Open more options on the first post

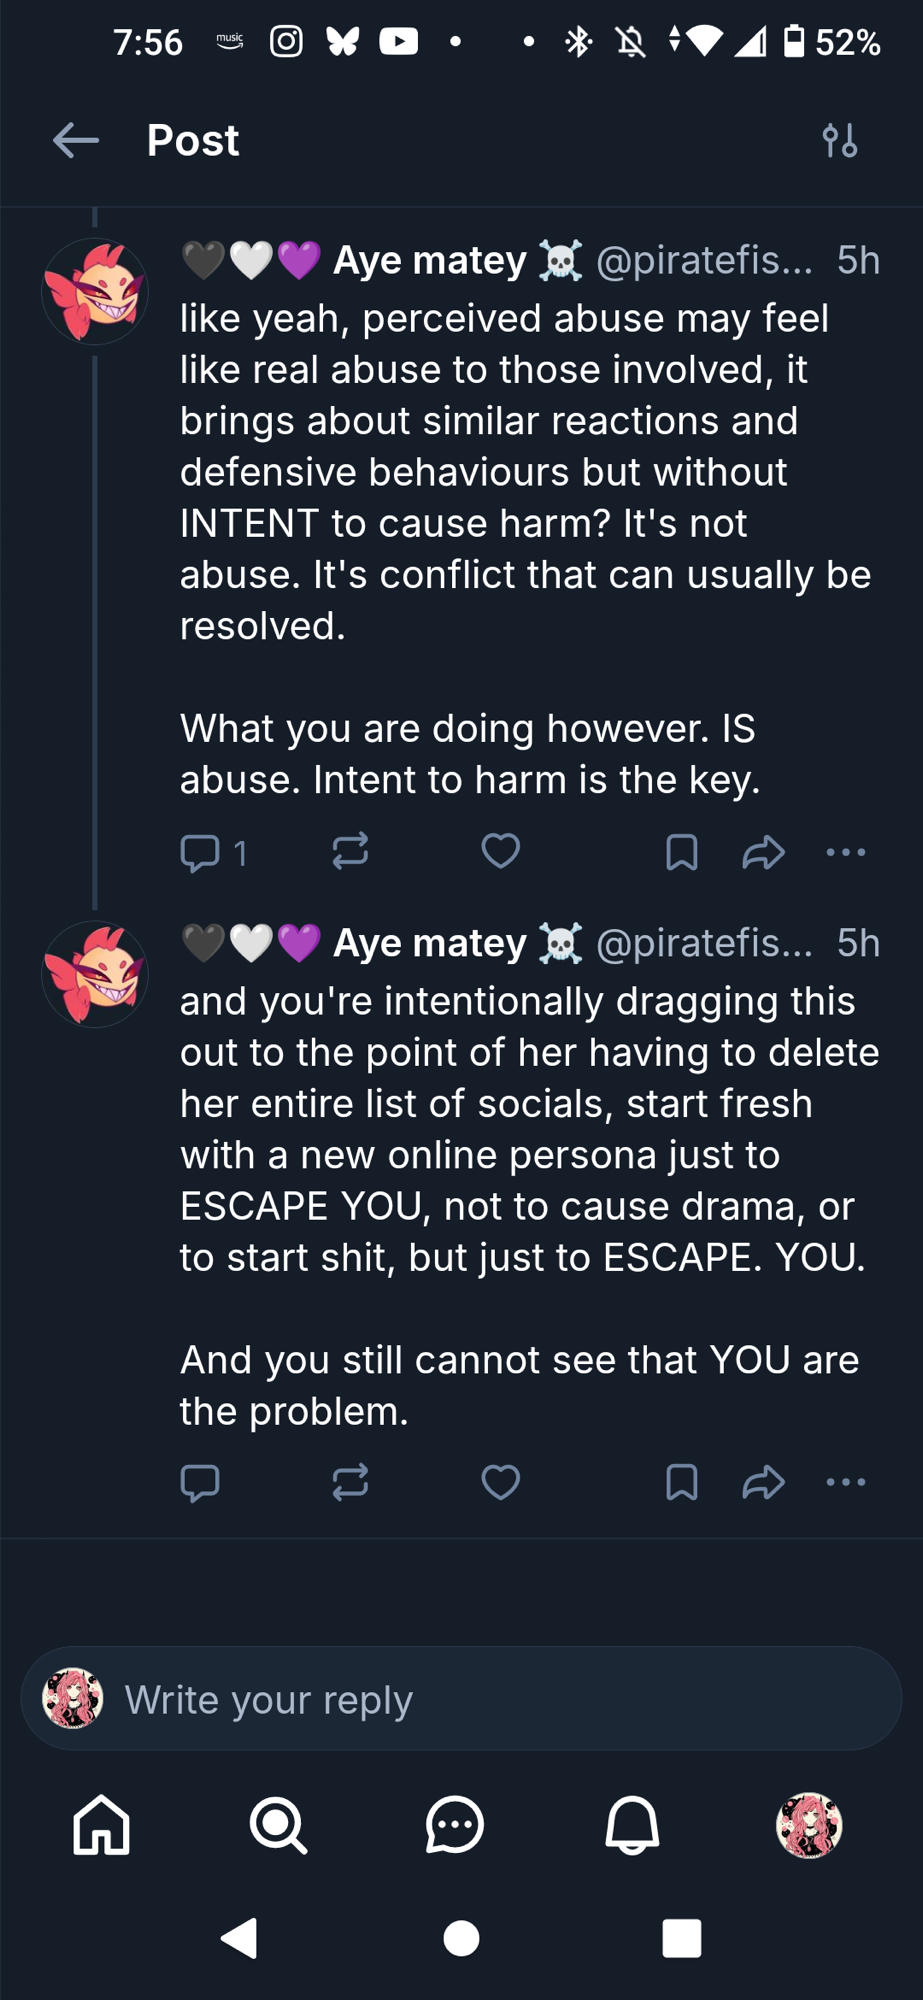(x=846, y=853)
